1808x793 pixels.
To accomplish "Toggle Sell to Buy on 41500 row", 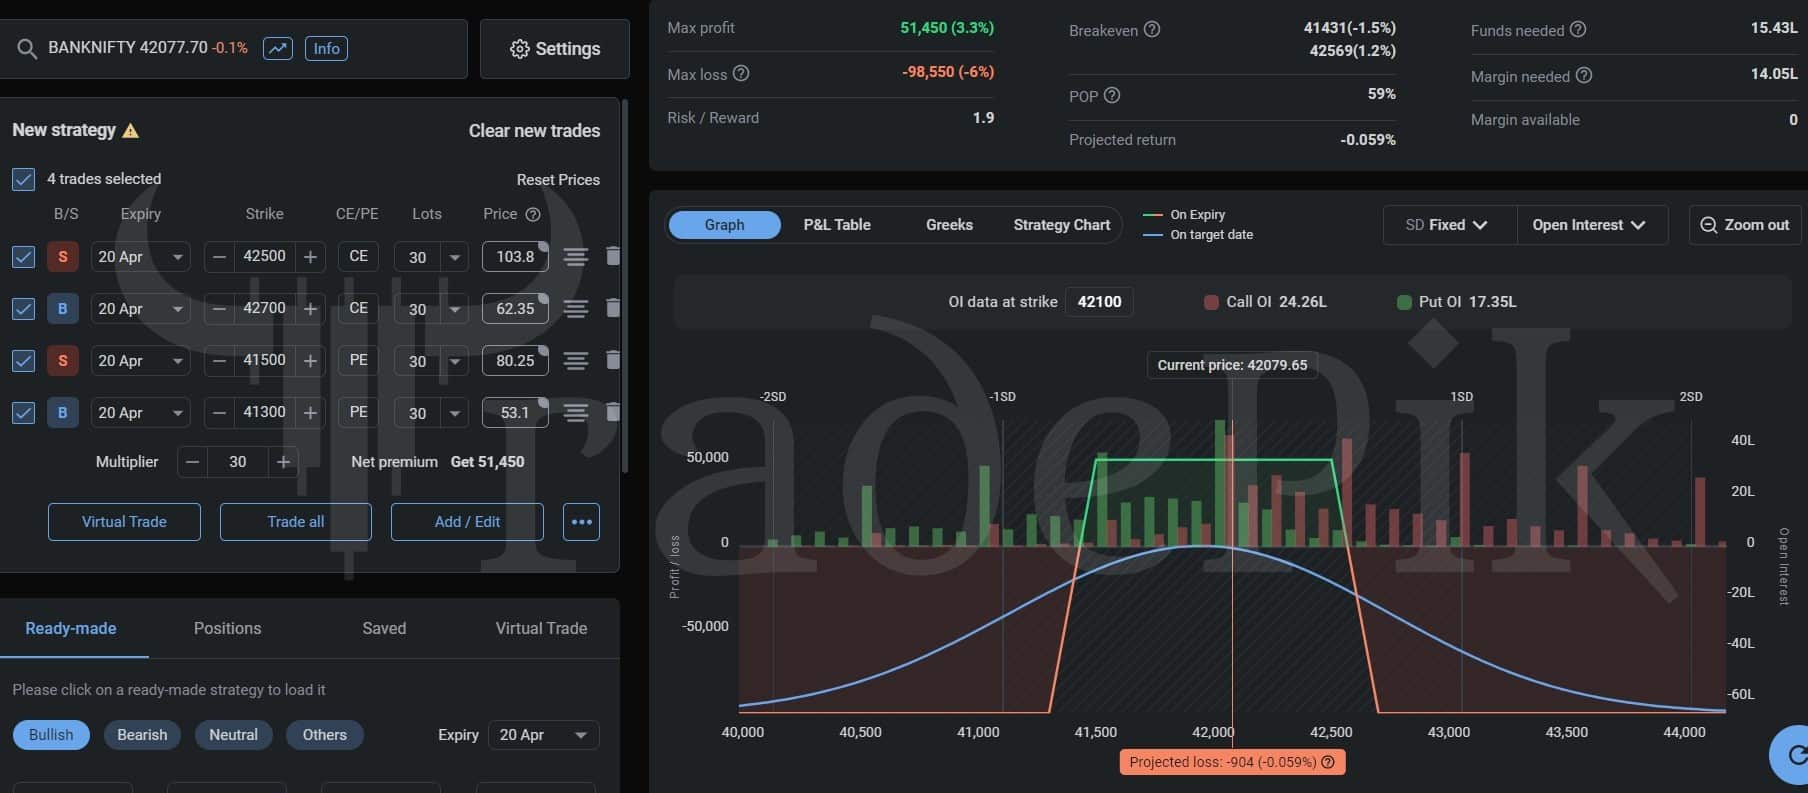I will coord(63,361).
